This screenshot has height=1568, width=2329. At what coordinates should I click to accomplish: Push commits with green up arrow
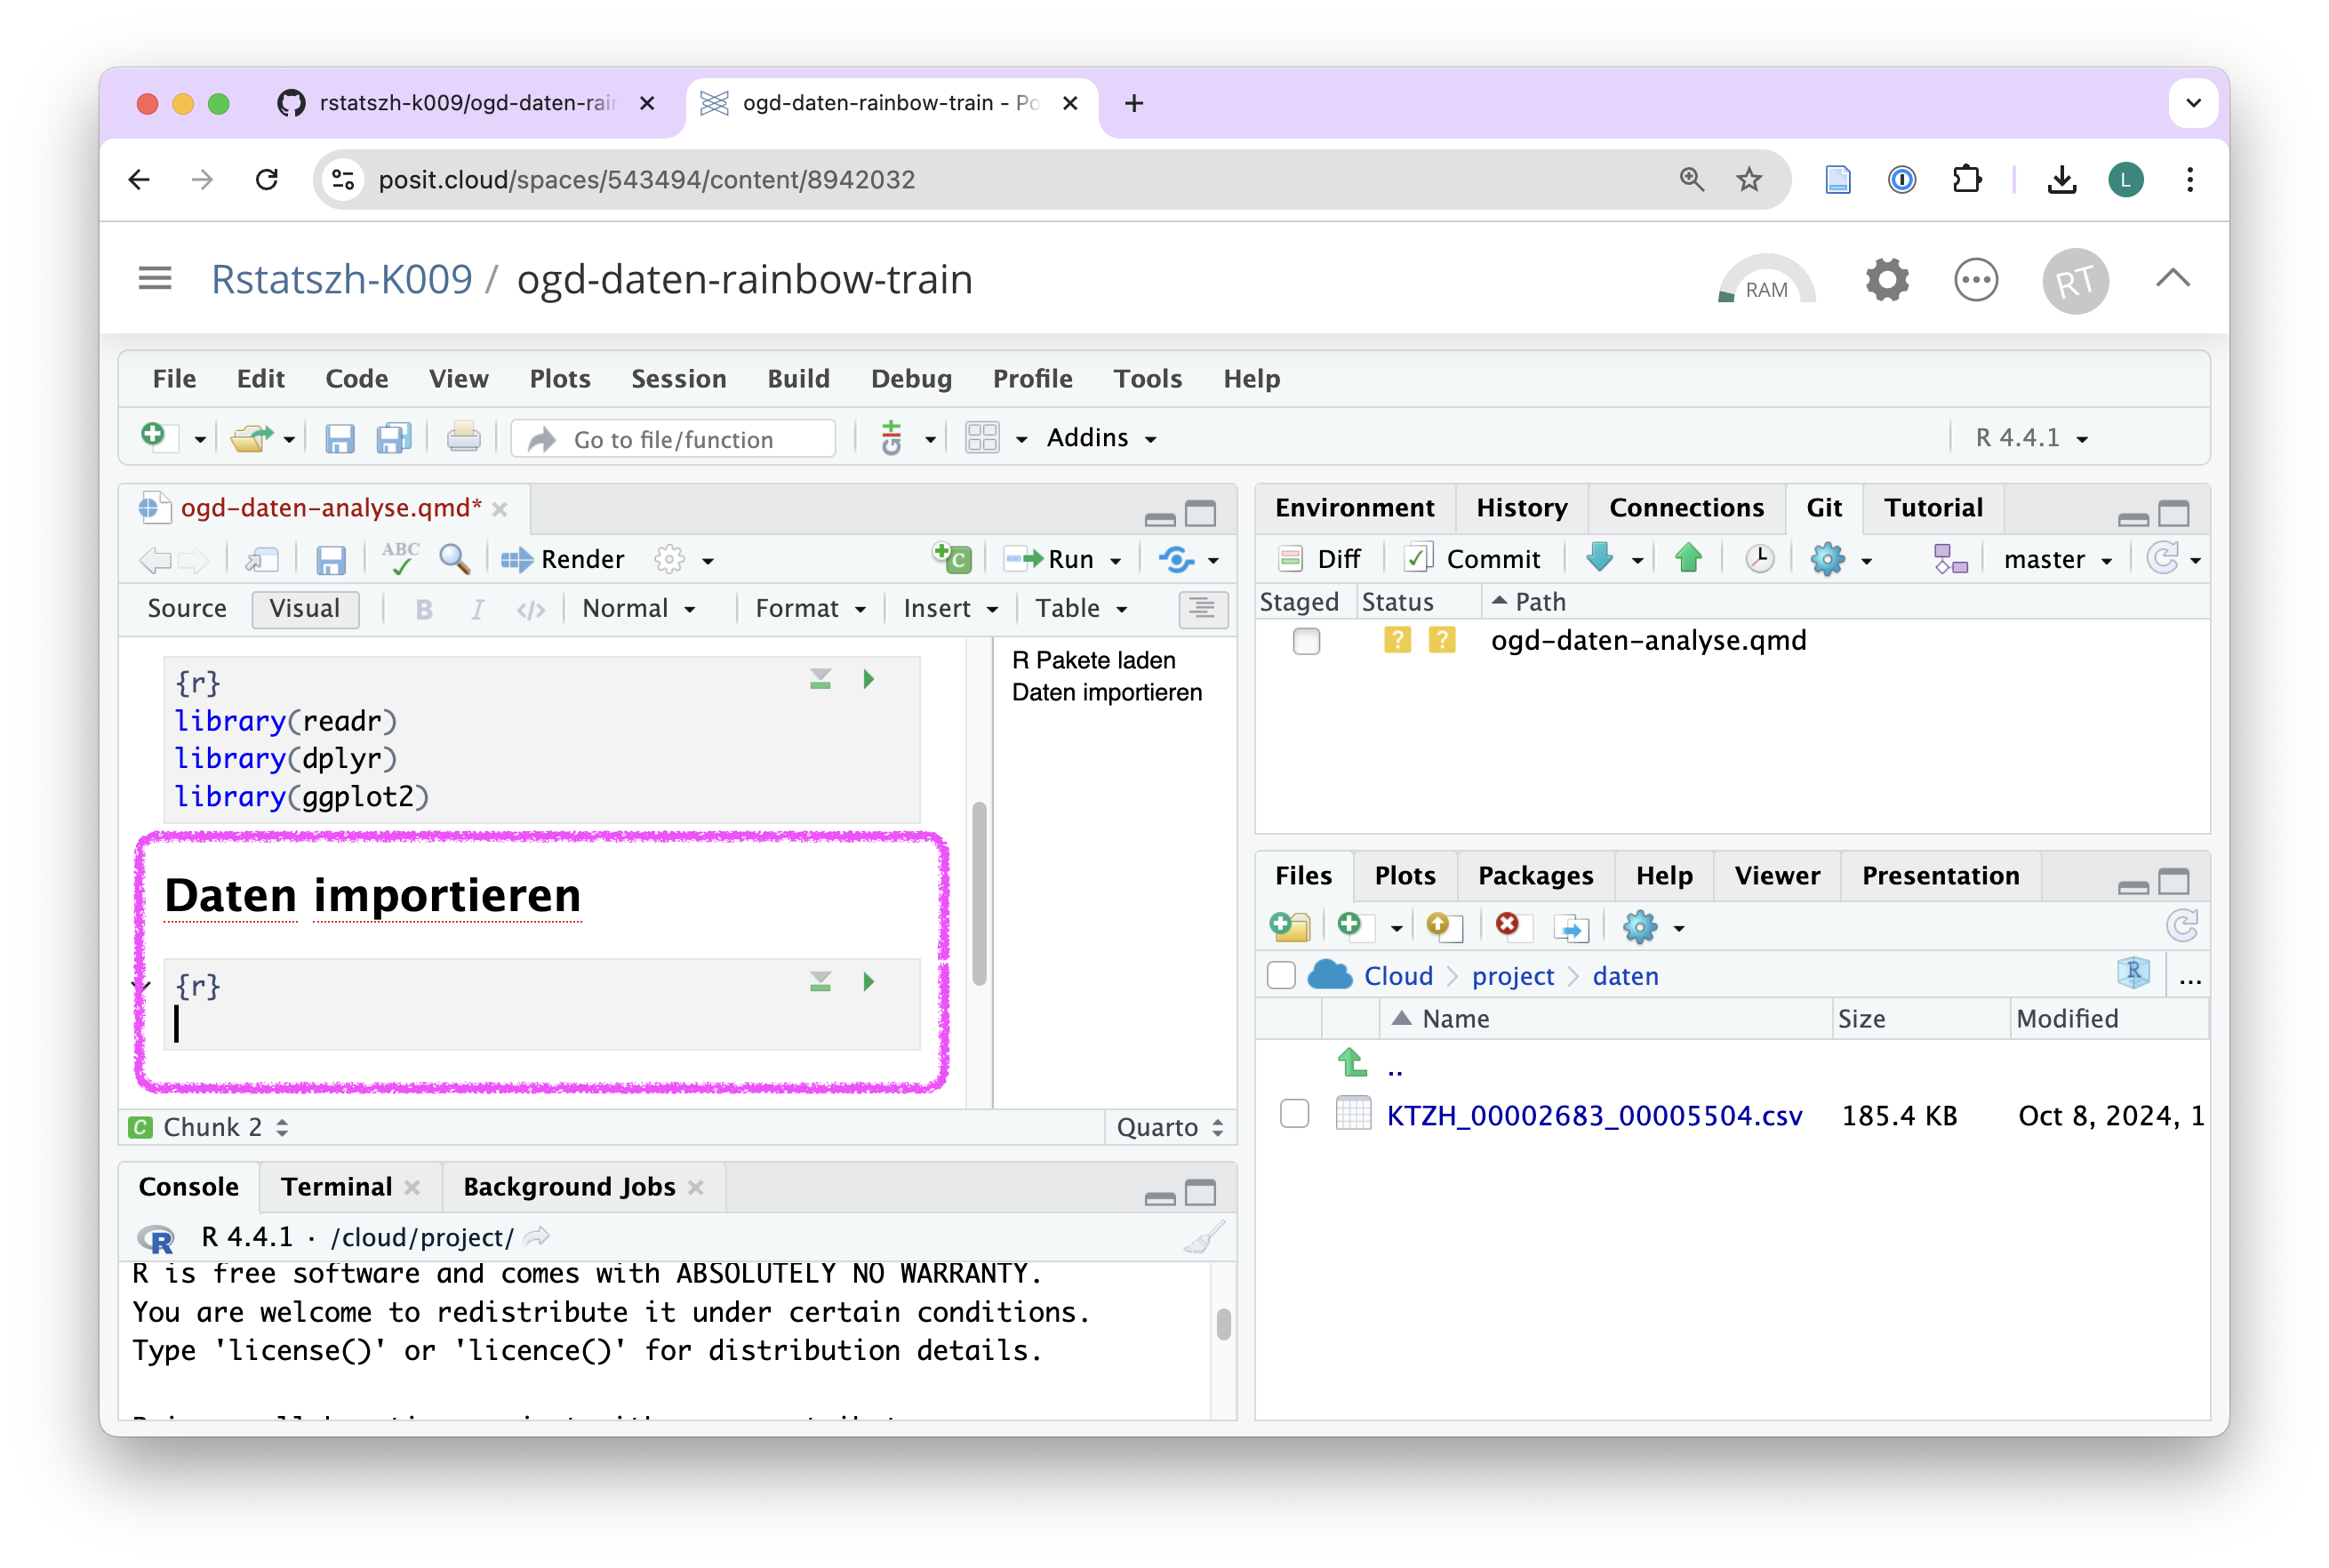coord(1689,557)
